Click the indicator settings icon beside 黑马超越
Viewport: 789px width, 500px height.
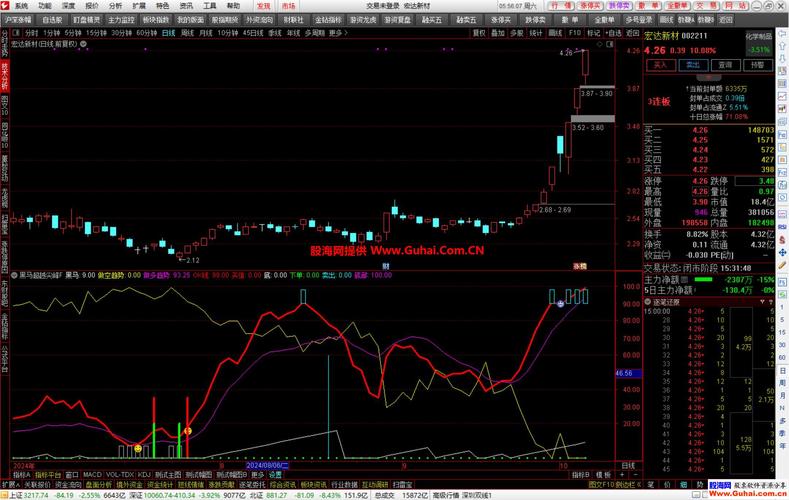point(14,275)
